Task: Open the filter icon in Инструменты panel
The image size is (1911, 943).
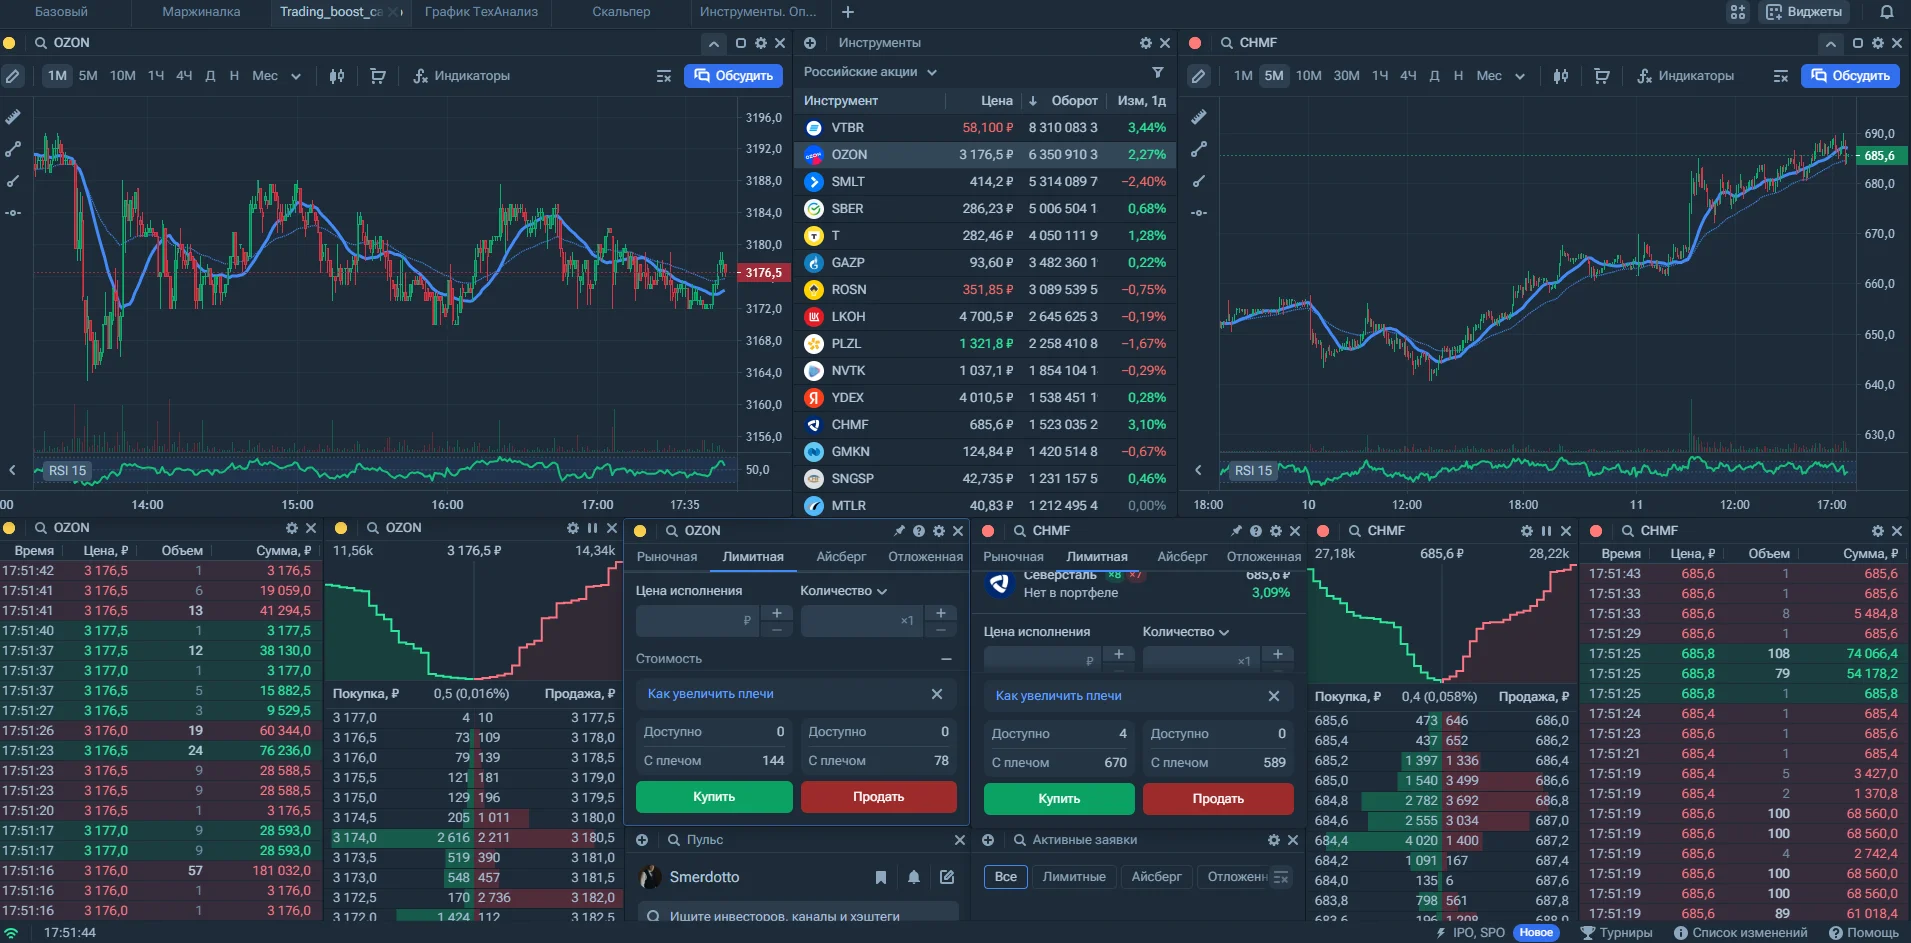Action: pyautogui.click(x=1157, y=72)
